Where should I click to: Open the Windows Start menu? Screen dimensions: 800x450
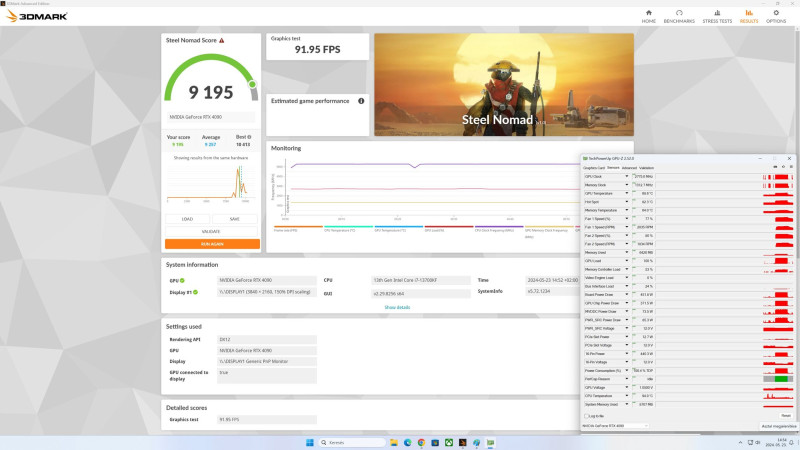tap(310, 442)
